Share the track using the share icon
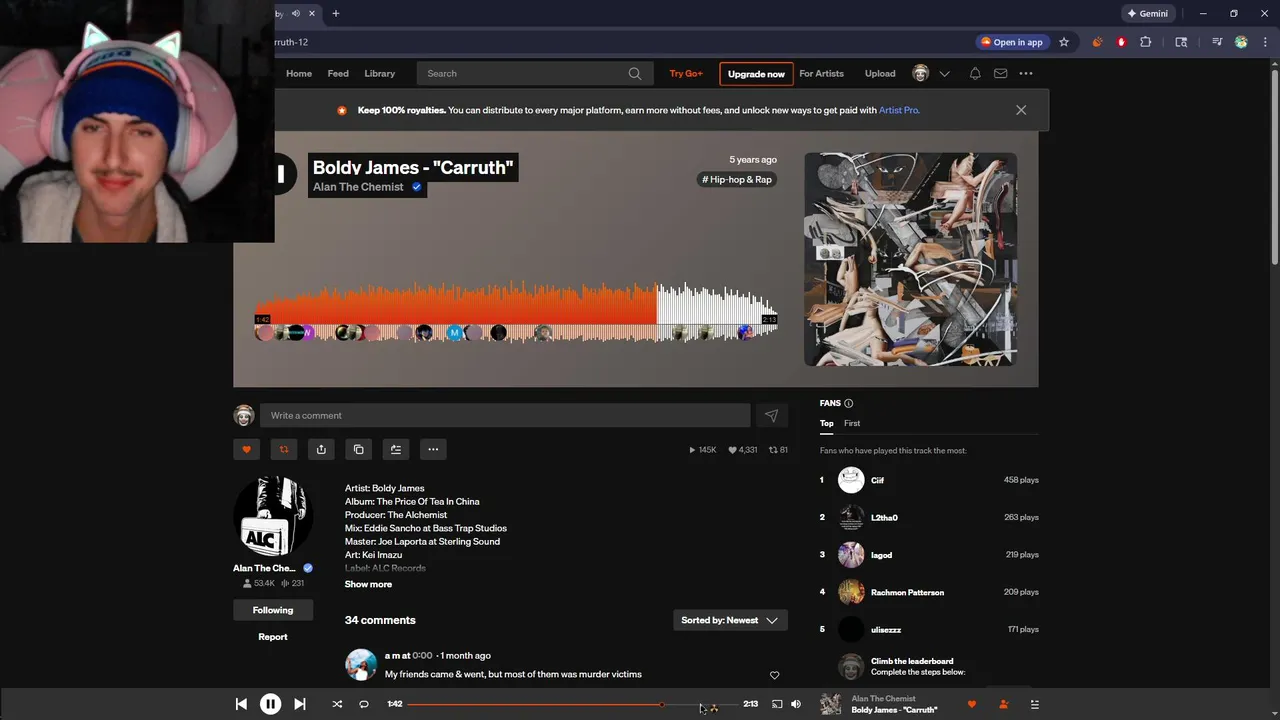 (321, 449)
